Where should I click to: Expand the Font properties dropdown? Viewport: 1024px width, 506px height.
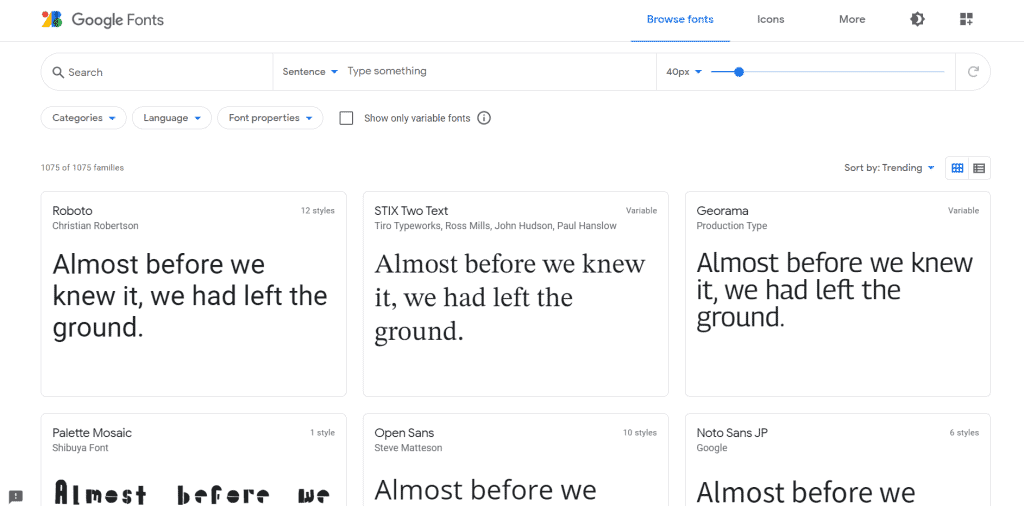(x=270, y=118)
